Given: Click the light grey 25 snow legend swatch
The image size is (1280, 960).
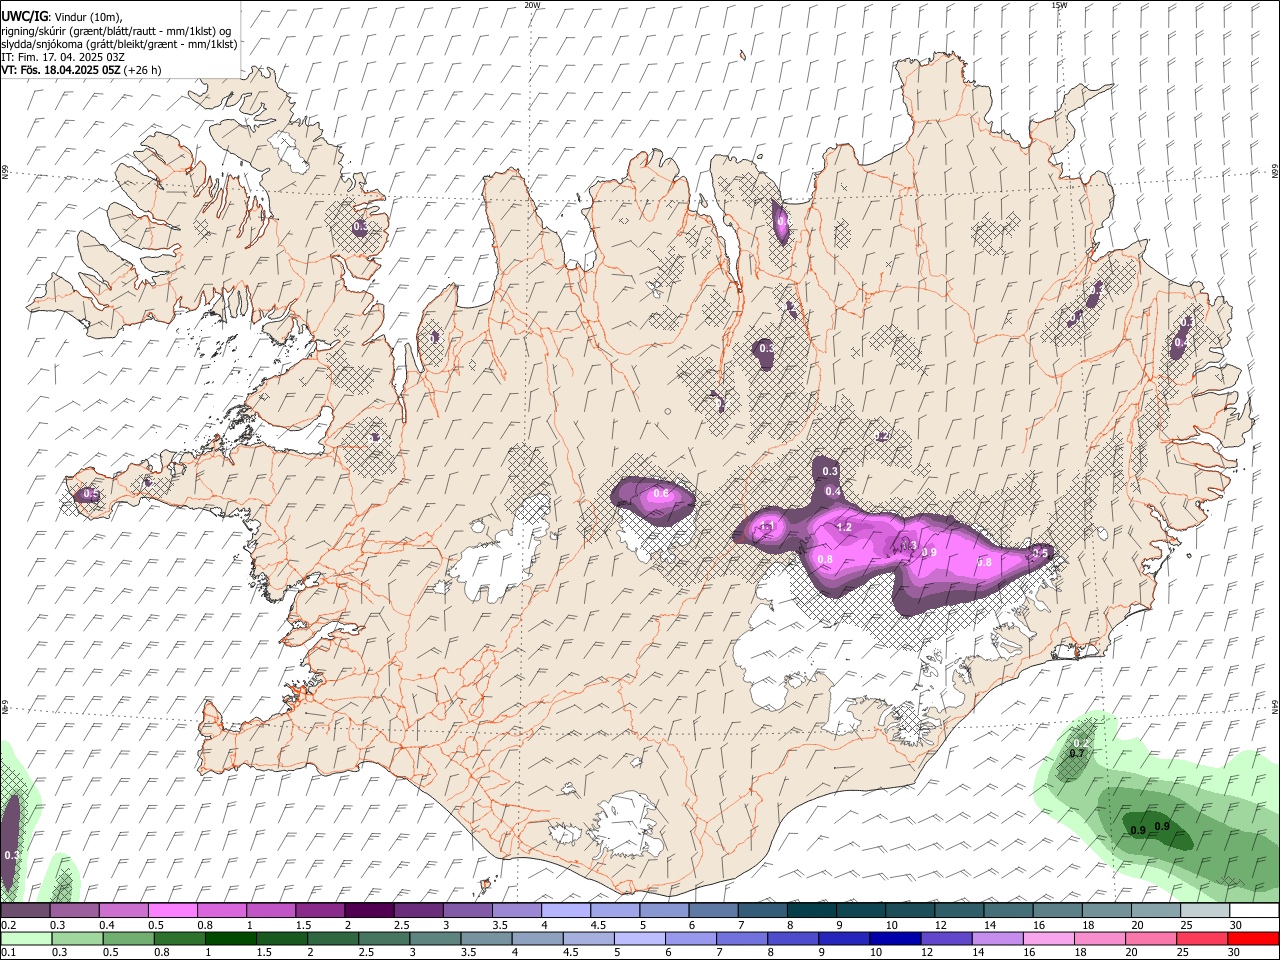Looking at the screenshot, I should (1205, 911).
